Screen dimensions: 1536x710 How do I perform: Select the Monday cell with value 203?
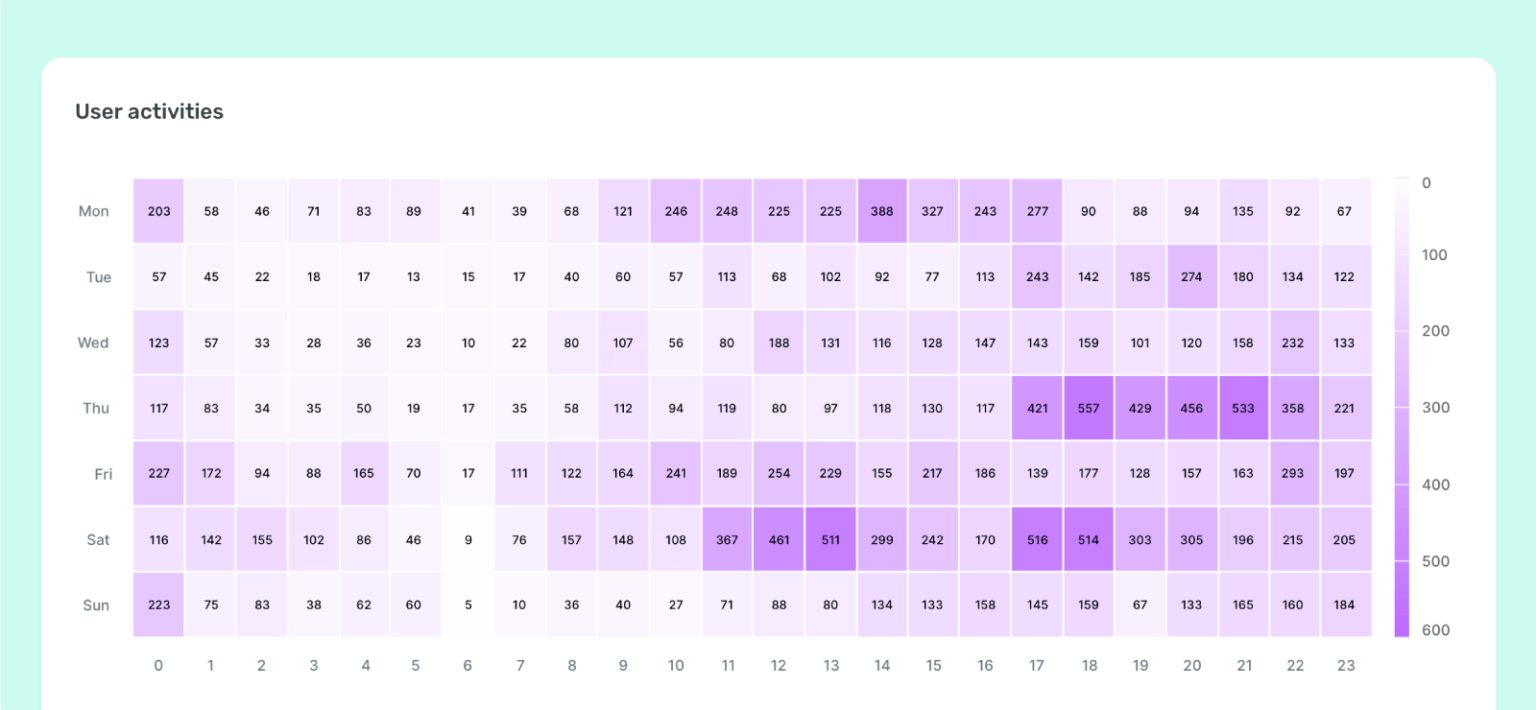click(159, 211)
